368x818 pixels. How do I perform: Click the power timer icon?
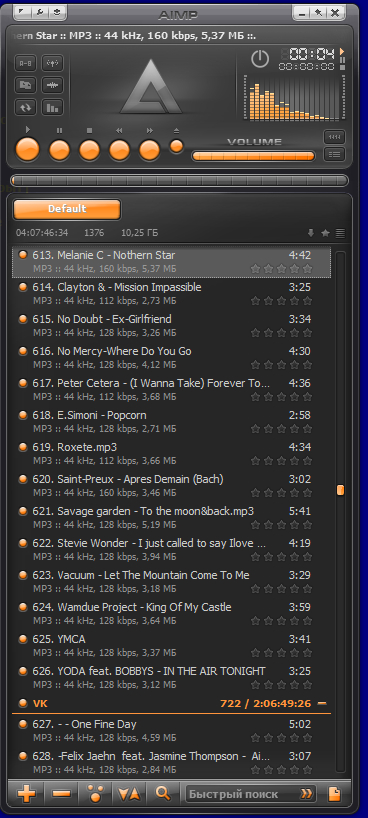259,58
